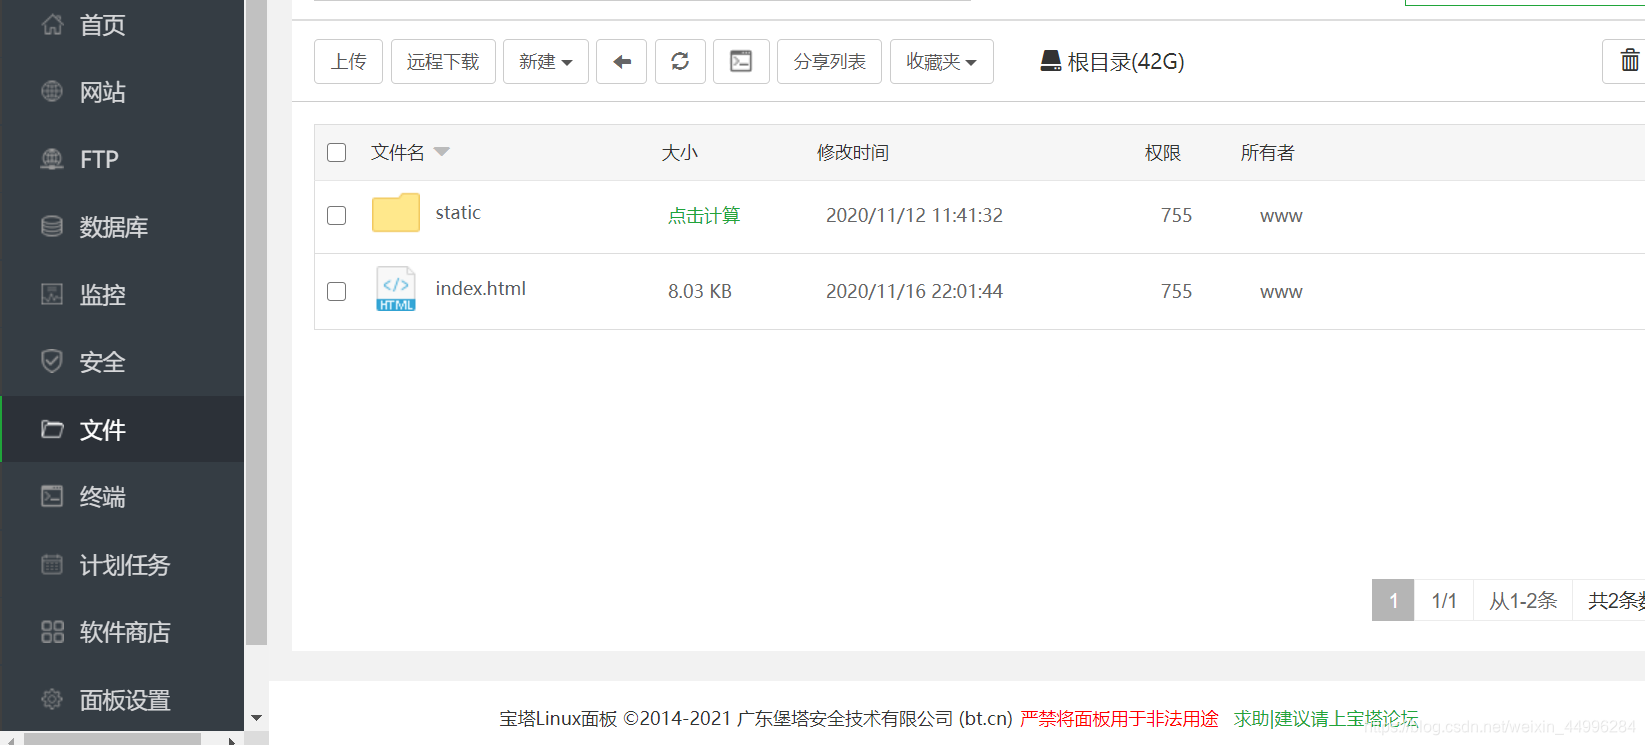Open terminal from the file toolbar

741,62
